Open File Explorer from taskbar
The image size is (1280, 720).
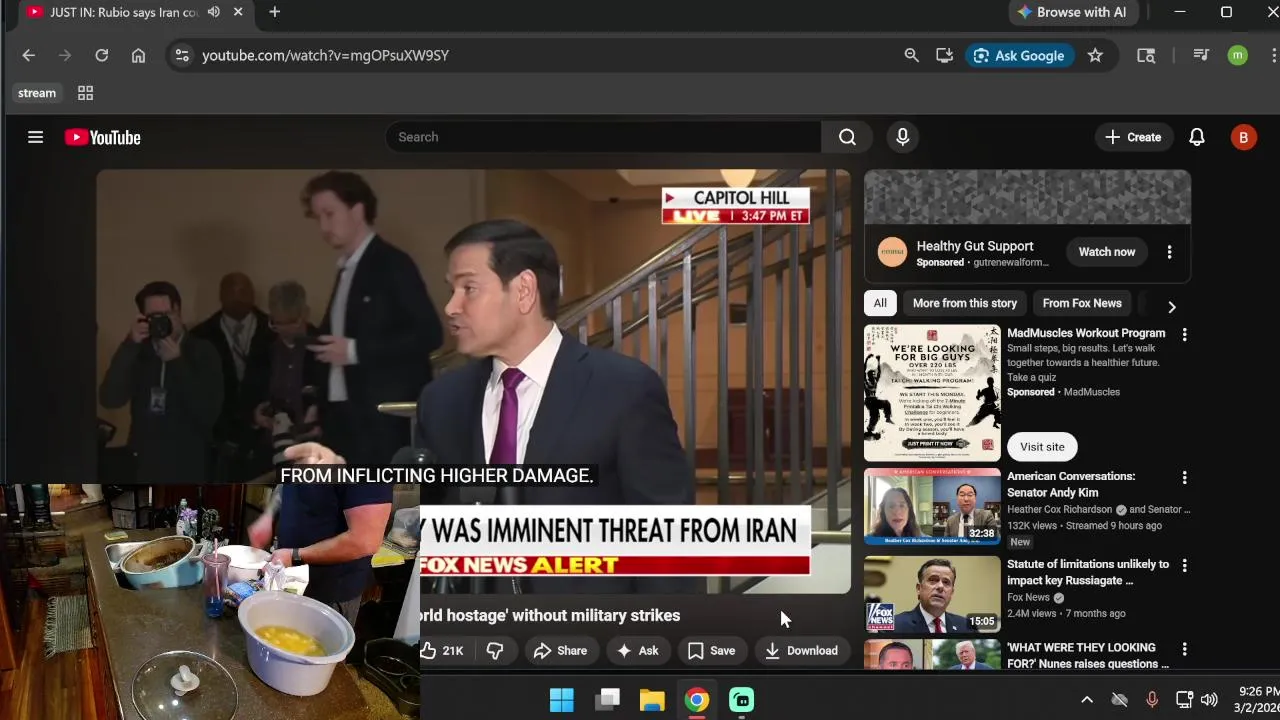(x=652, y=700)
